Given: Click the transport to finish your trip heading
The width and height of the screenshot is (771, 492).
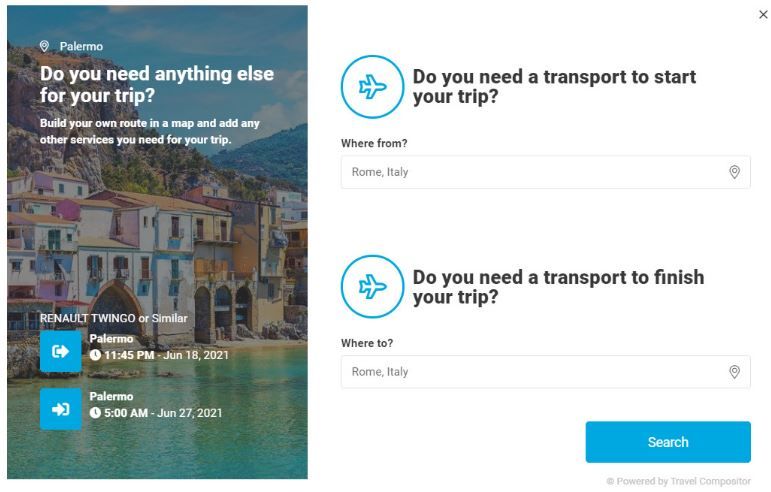Looking at the screenshot, I should click(558, 287).
